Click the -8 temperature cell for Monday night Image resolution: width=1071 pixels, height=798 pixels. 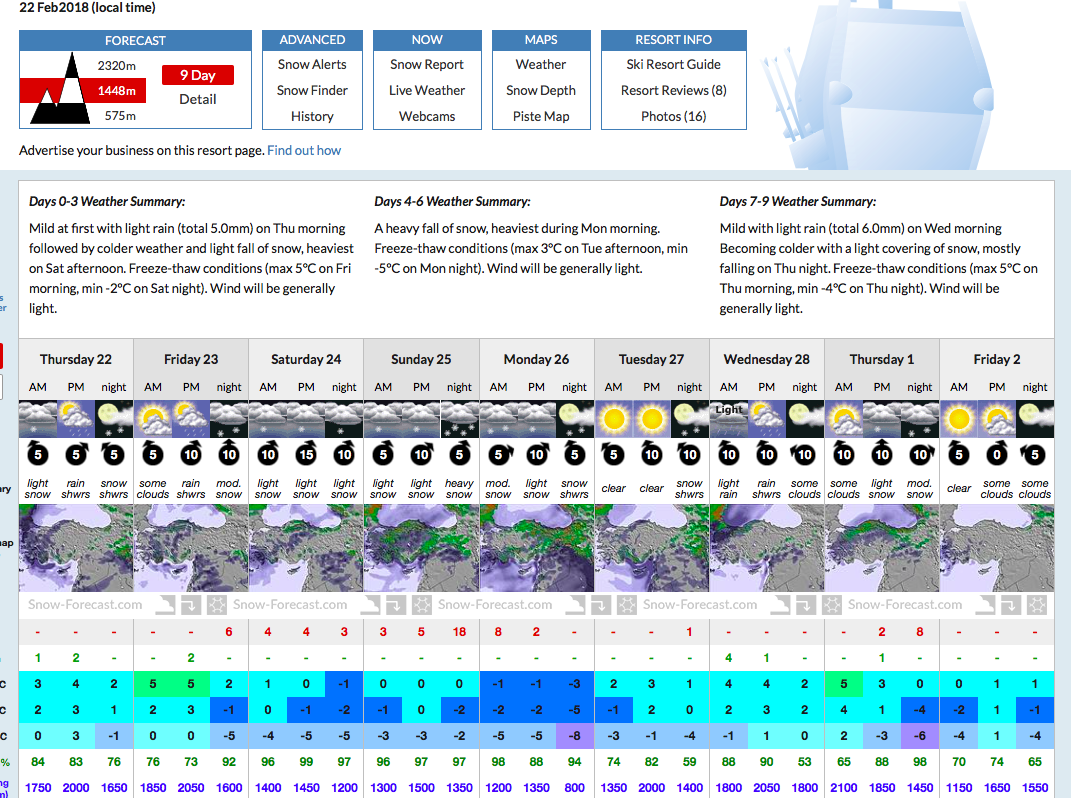(574, 736)
